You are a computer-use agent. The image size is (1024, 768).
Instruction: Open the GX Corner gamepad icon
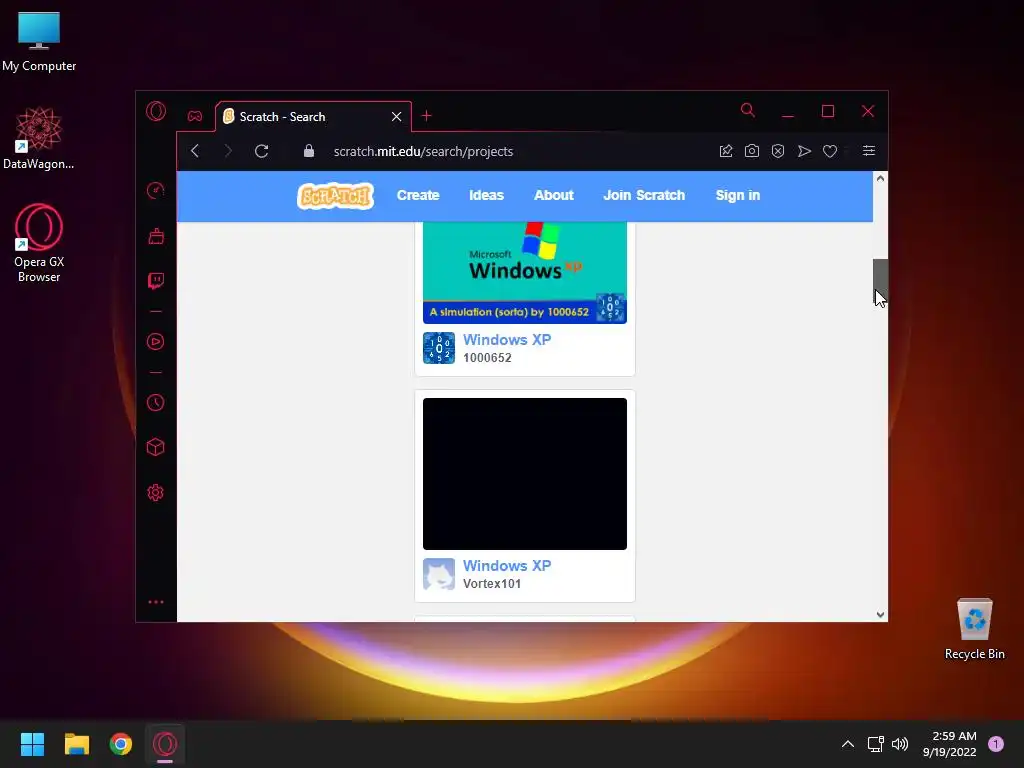195,116
